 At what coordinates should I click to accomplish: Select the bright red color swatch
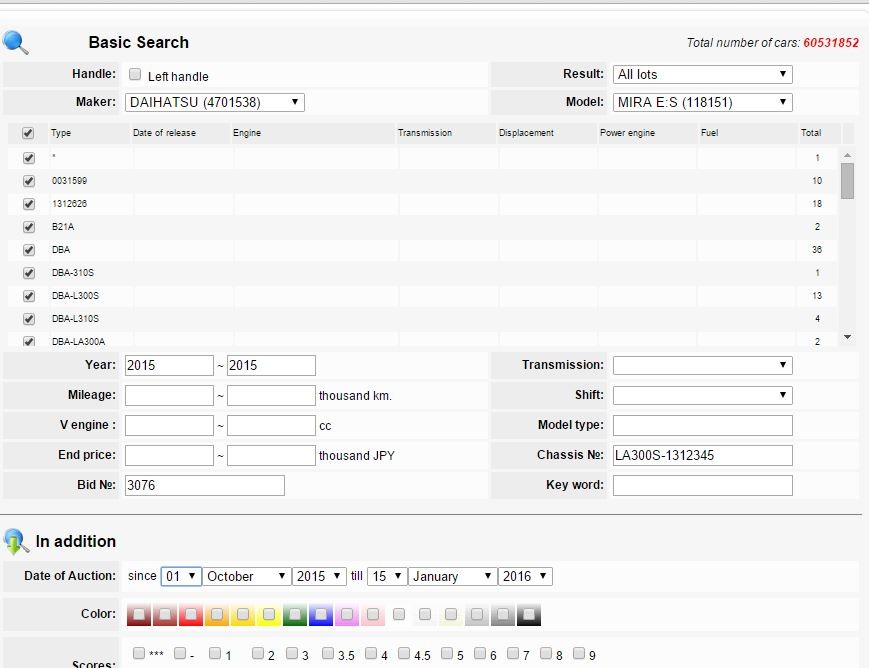click(x=191, y=615)
